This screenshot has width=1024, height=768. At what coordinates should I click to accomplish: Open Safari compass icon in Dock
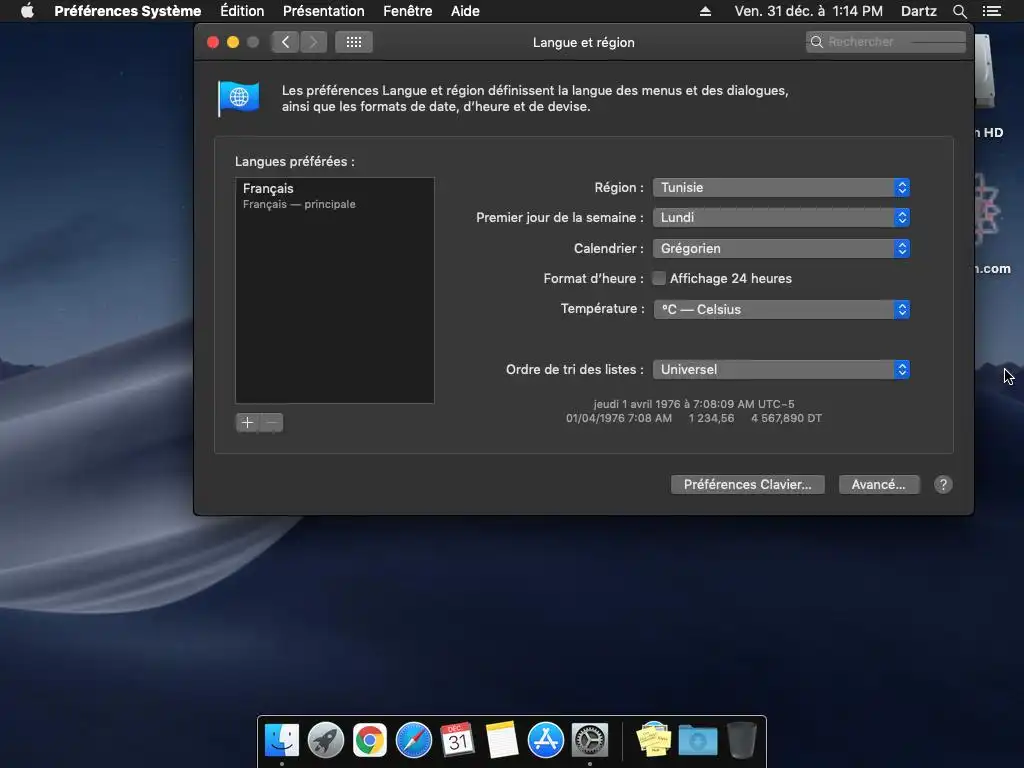coord(413,740)
